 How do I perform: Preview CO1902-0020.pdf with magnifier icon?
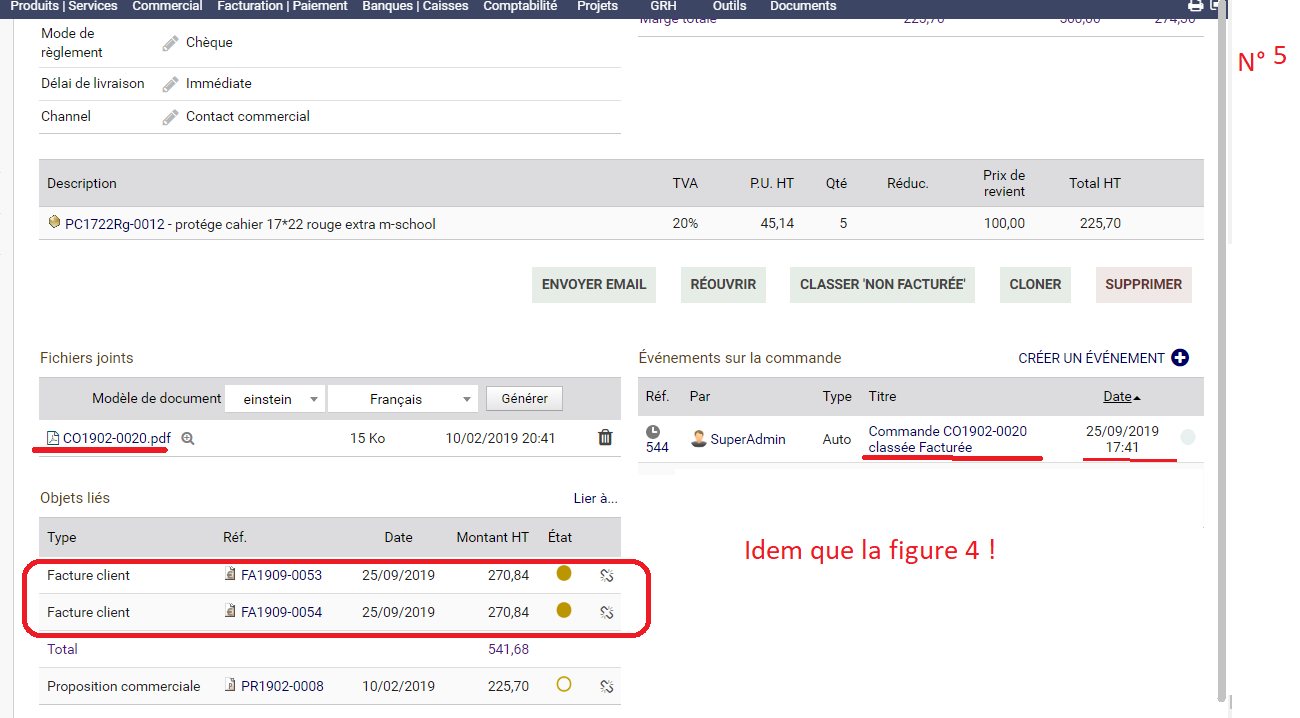pos(187,438)
